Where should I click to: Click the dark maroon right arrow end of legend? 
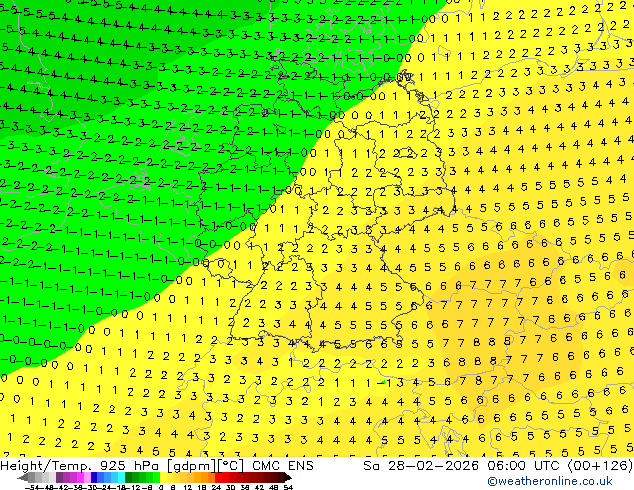tap(287, 477)
